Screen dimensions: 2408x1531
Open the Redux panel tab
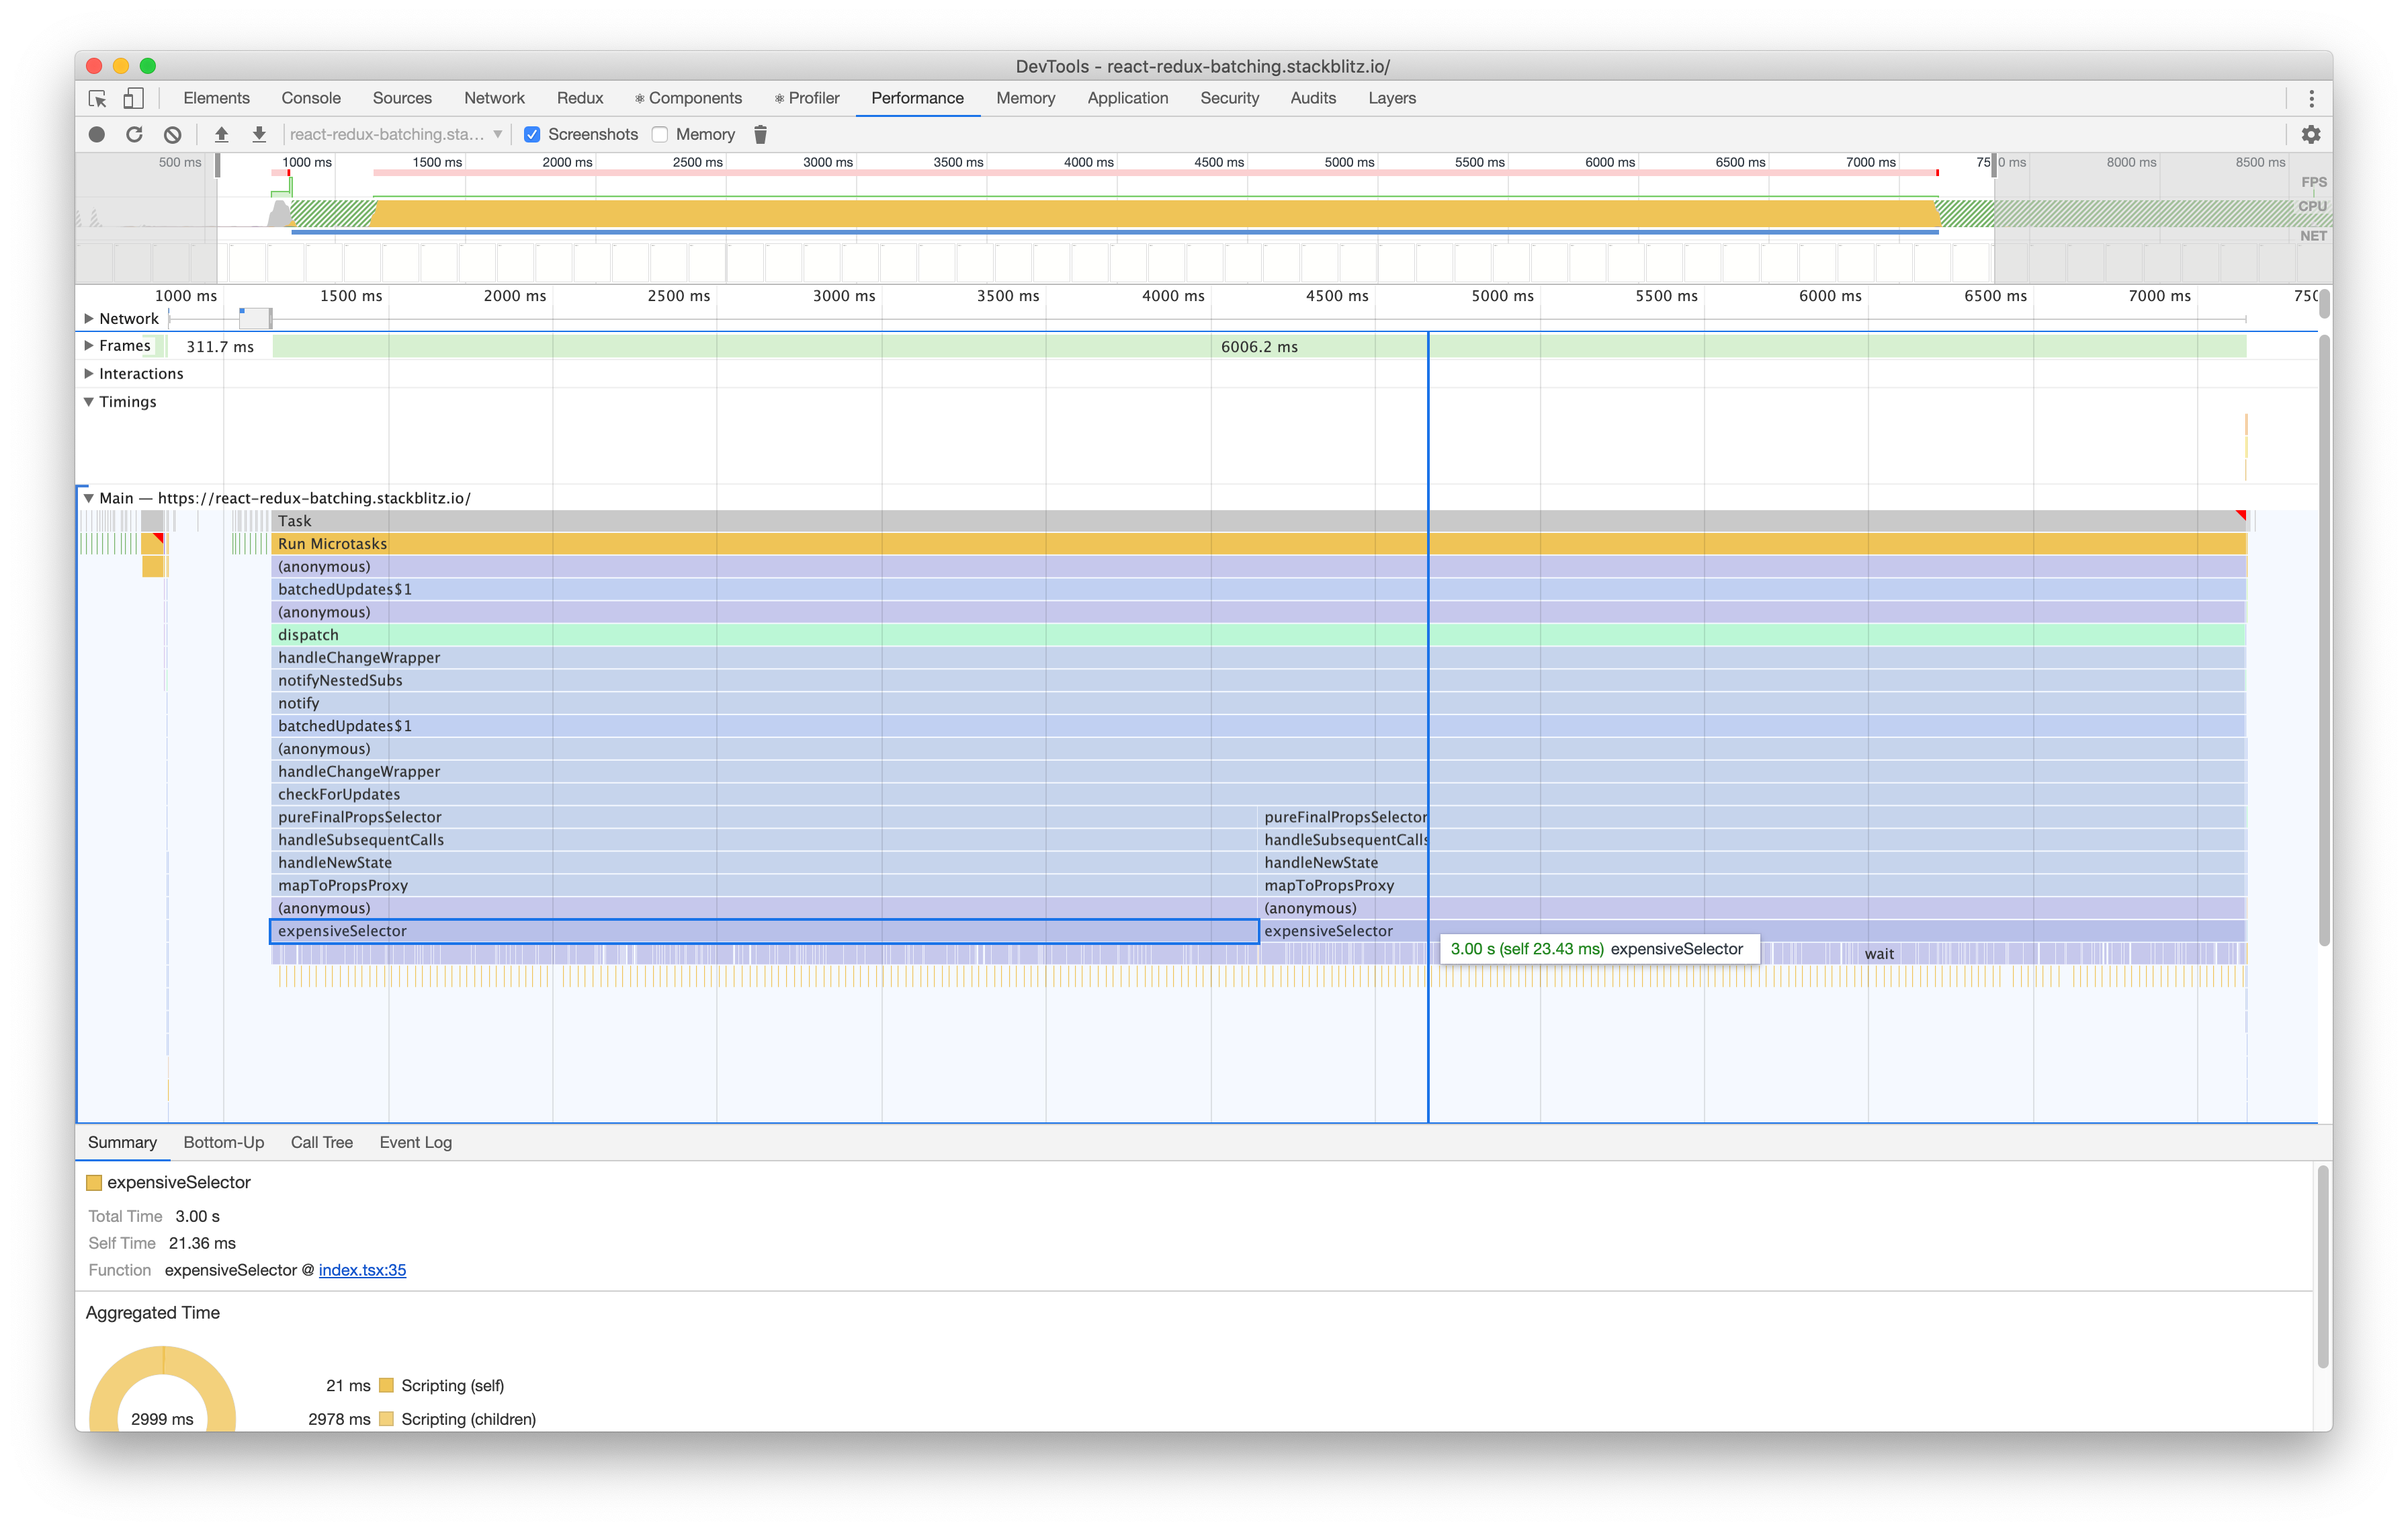[x=580, y=98]
